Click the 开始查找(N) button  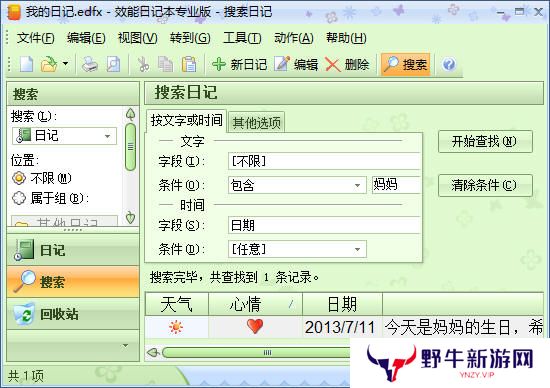coord(485,141)
